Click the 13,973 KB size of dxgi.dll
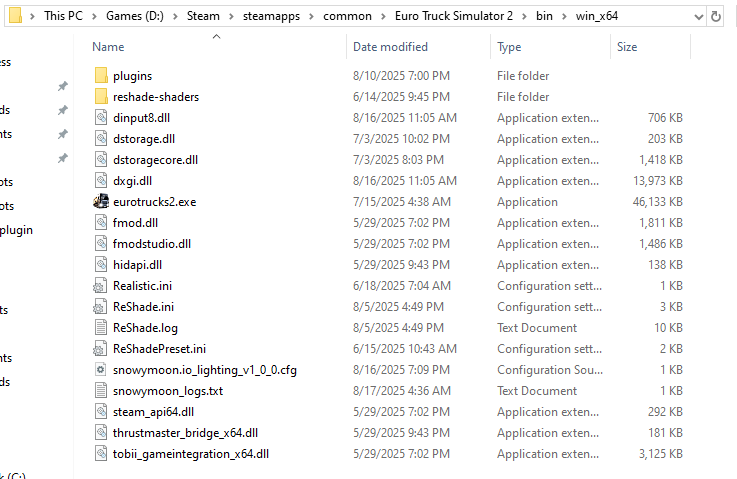737x479 pixels. [658, 181]
